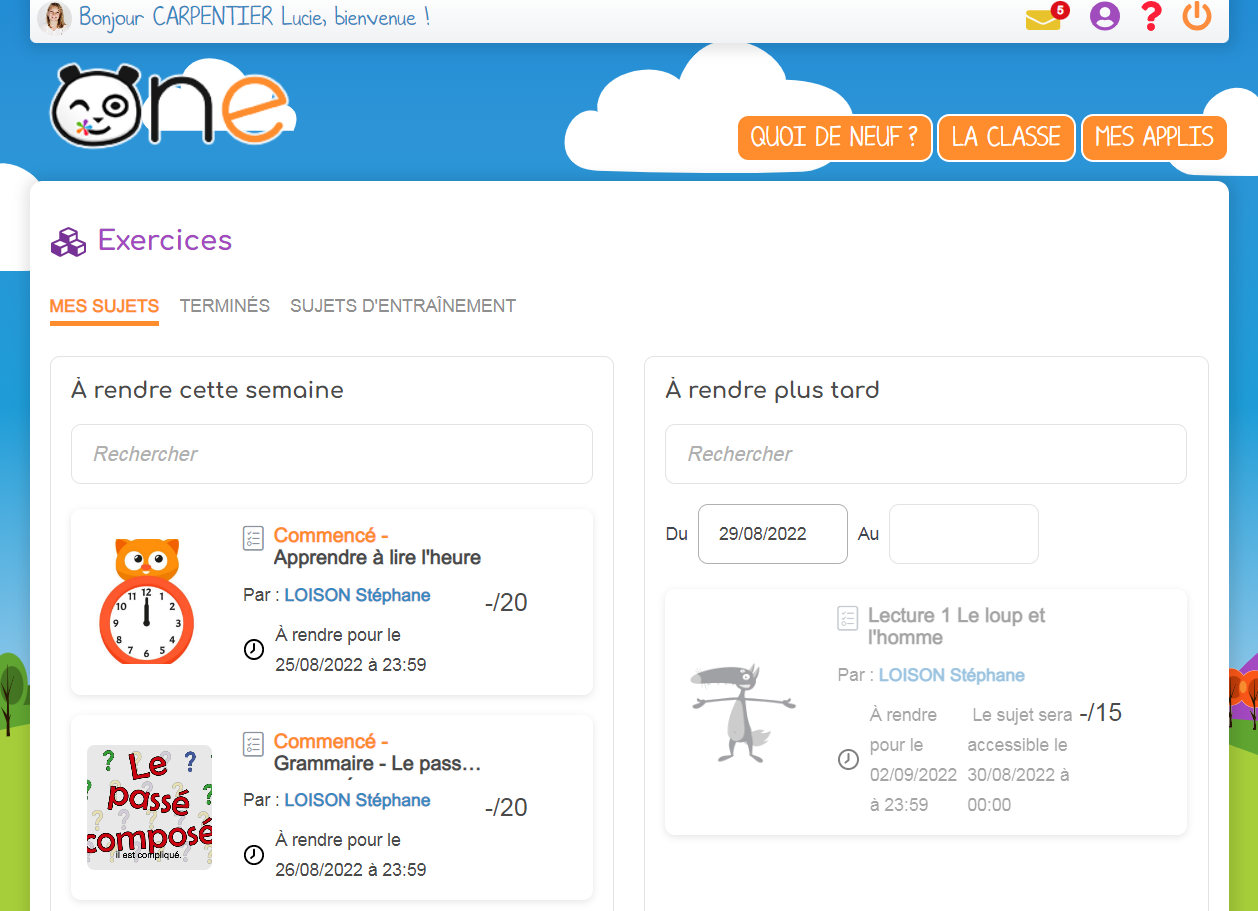The image size is (1258, 911).
Task: Click the checklist icon beside Grammaire - Le pass…
Action: coord(253,744)
